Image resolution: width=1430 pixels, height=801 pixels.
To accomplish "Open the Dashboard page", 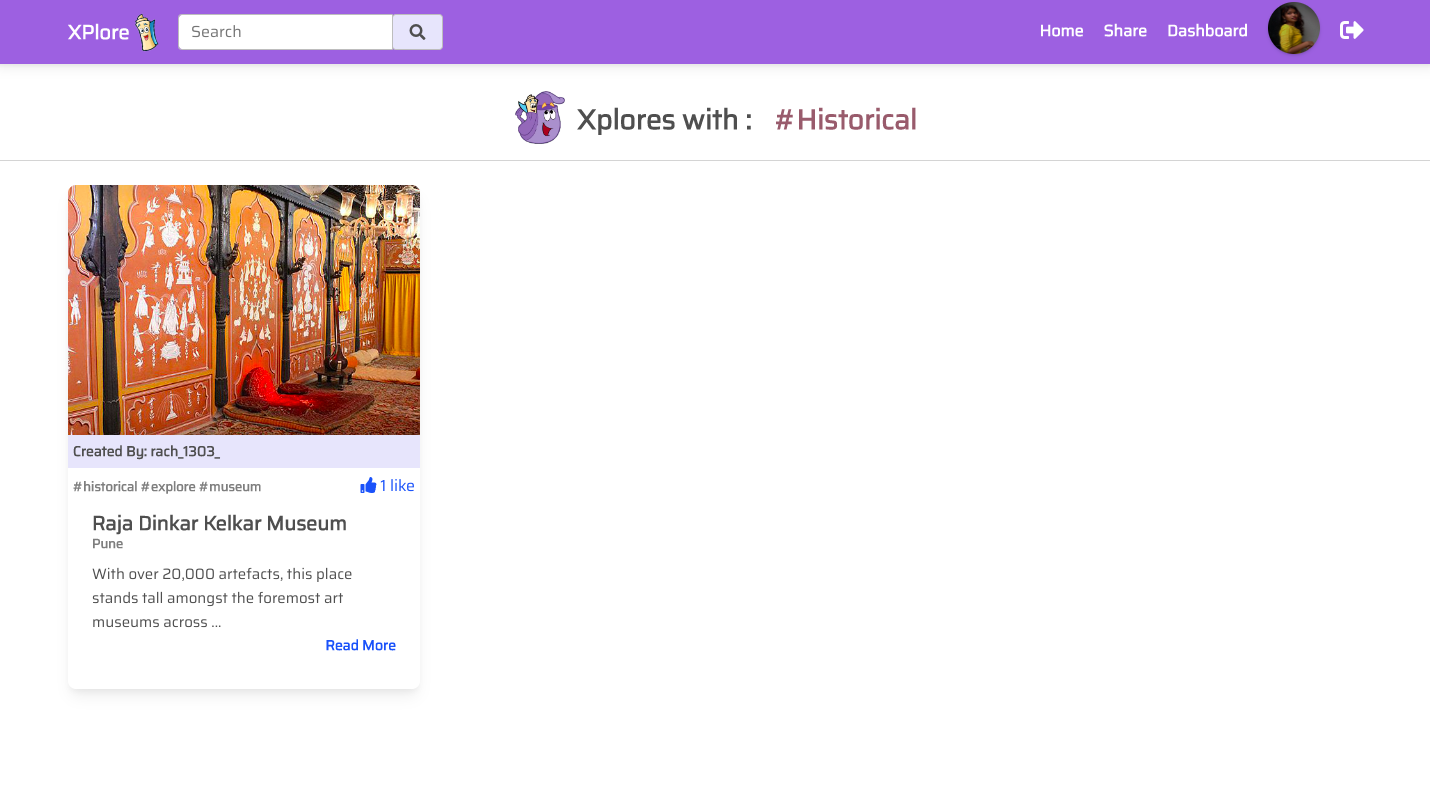I will click(x=1206, y=31).
